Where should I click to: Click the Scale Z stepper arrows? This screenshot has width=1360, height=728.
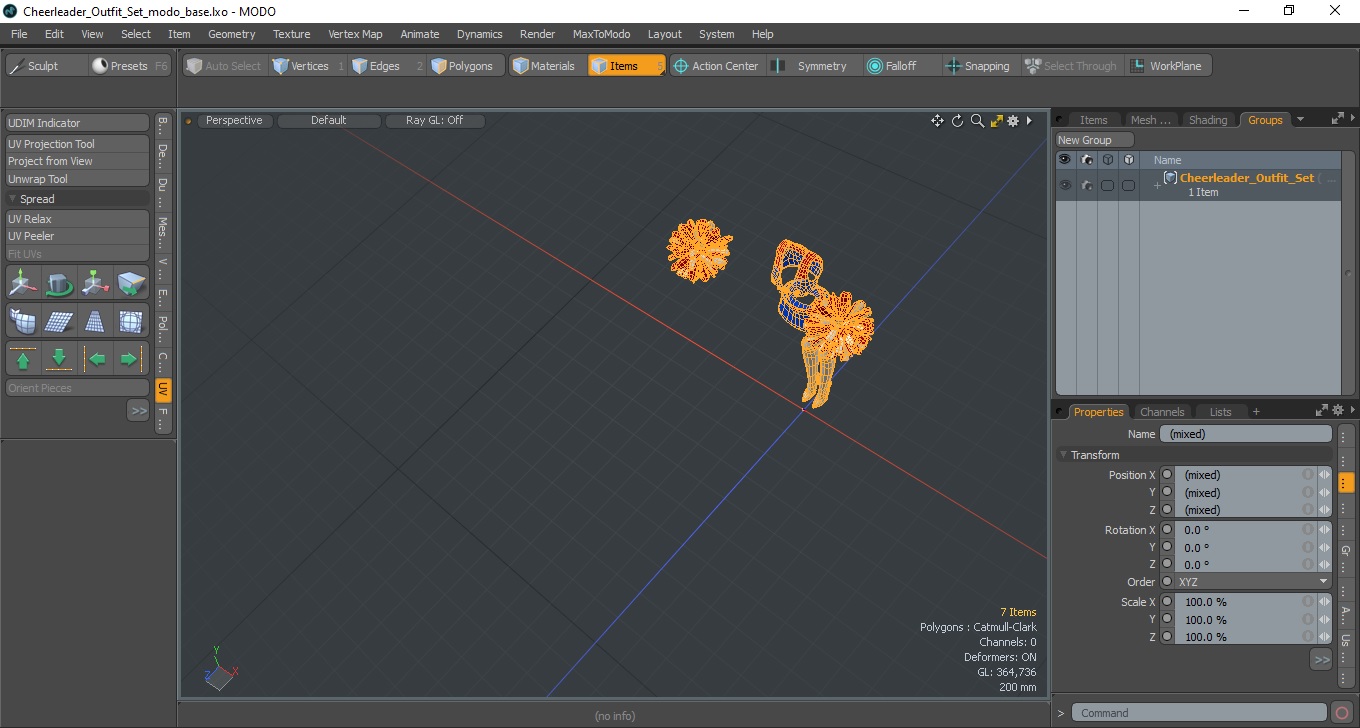pyautogui.click(x=1324, y=637)
